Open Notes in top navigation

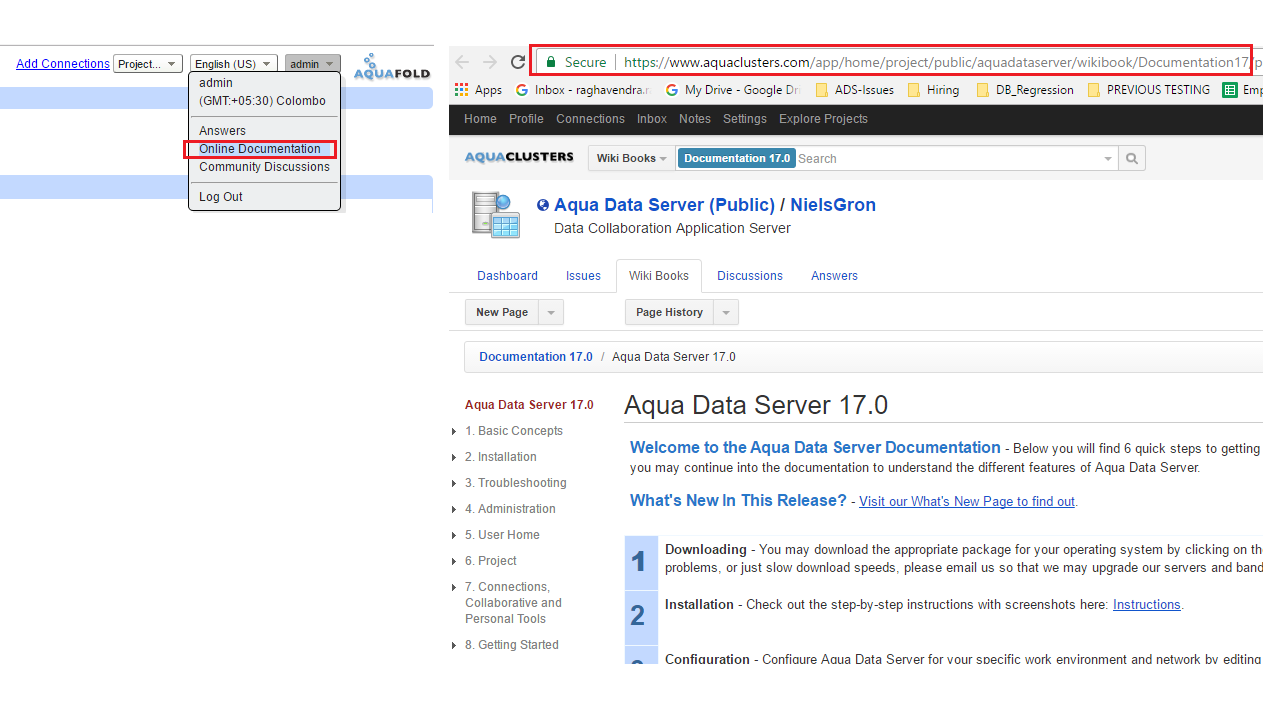point(695,119)
